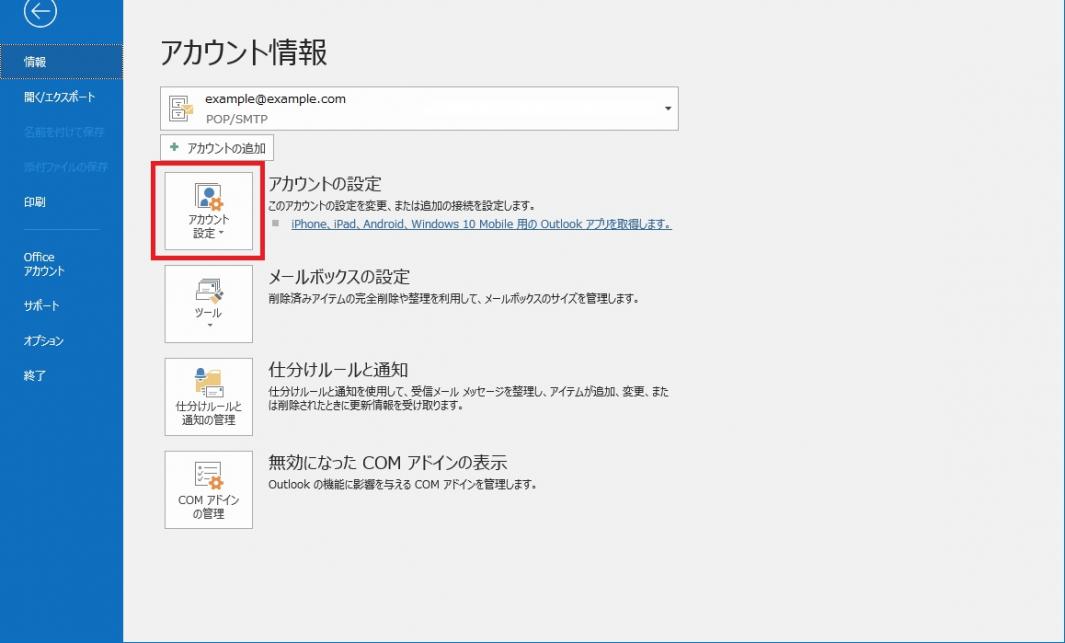Open the サポート section

point(41,306)
